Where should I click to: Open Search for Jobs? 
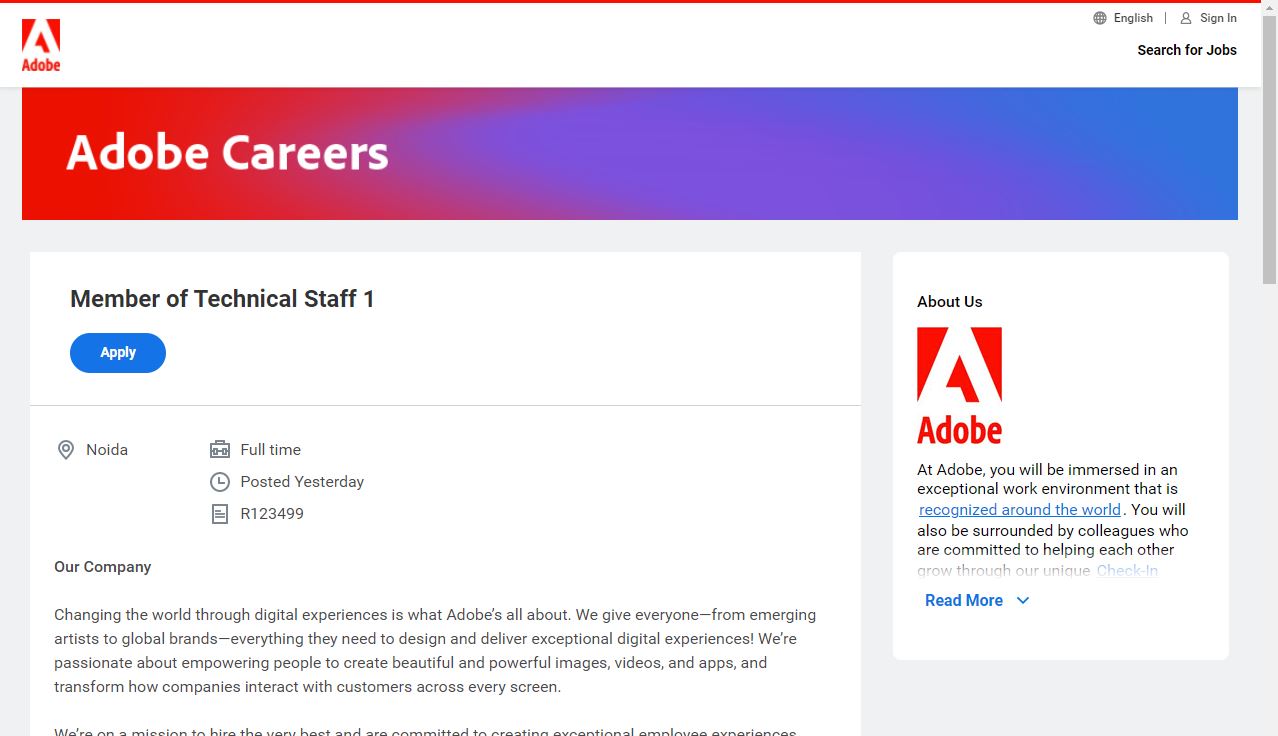(1187, 50)
